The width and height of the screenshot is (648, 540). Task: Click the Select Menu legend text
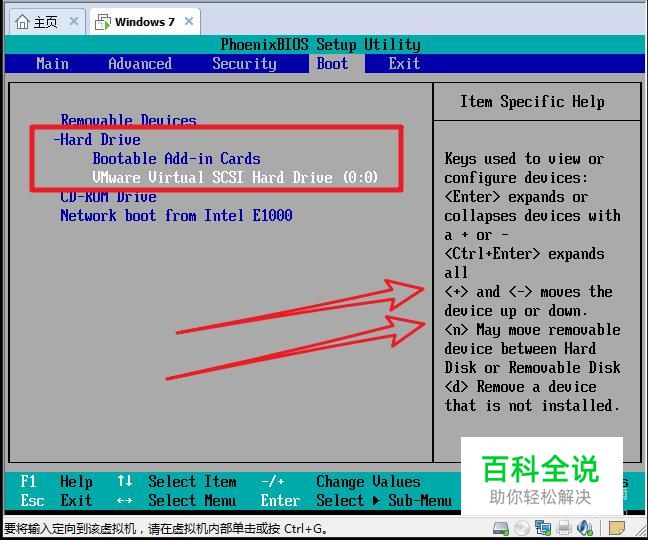coord(193,500)
